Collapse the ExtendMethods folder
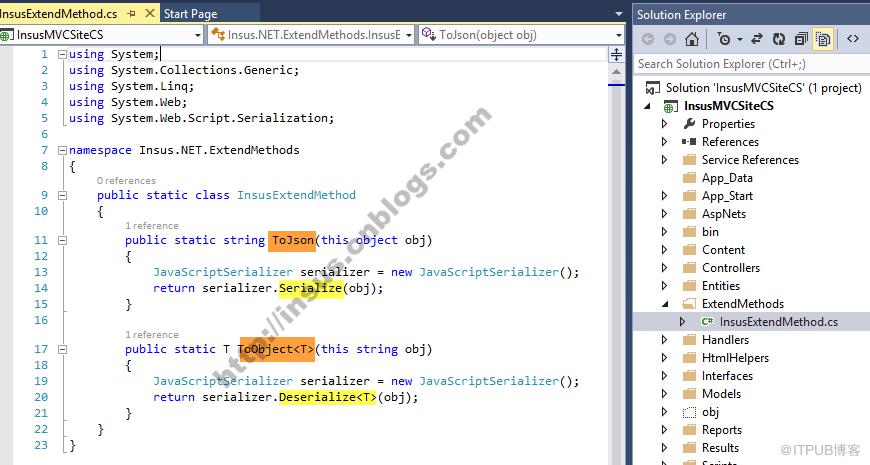This screenshot has width=870, height=465. [x=664, y=304]
